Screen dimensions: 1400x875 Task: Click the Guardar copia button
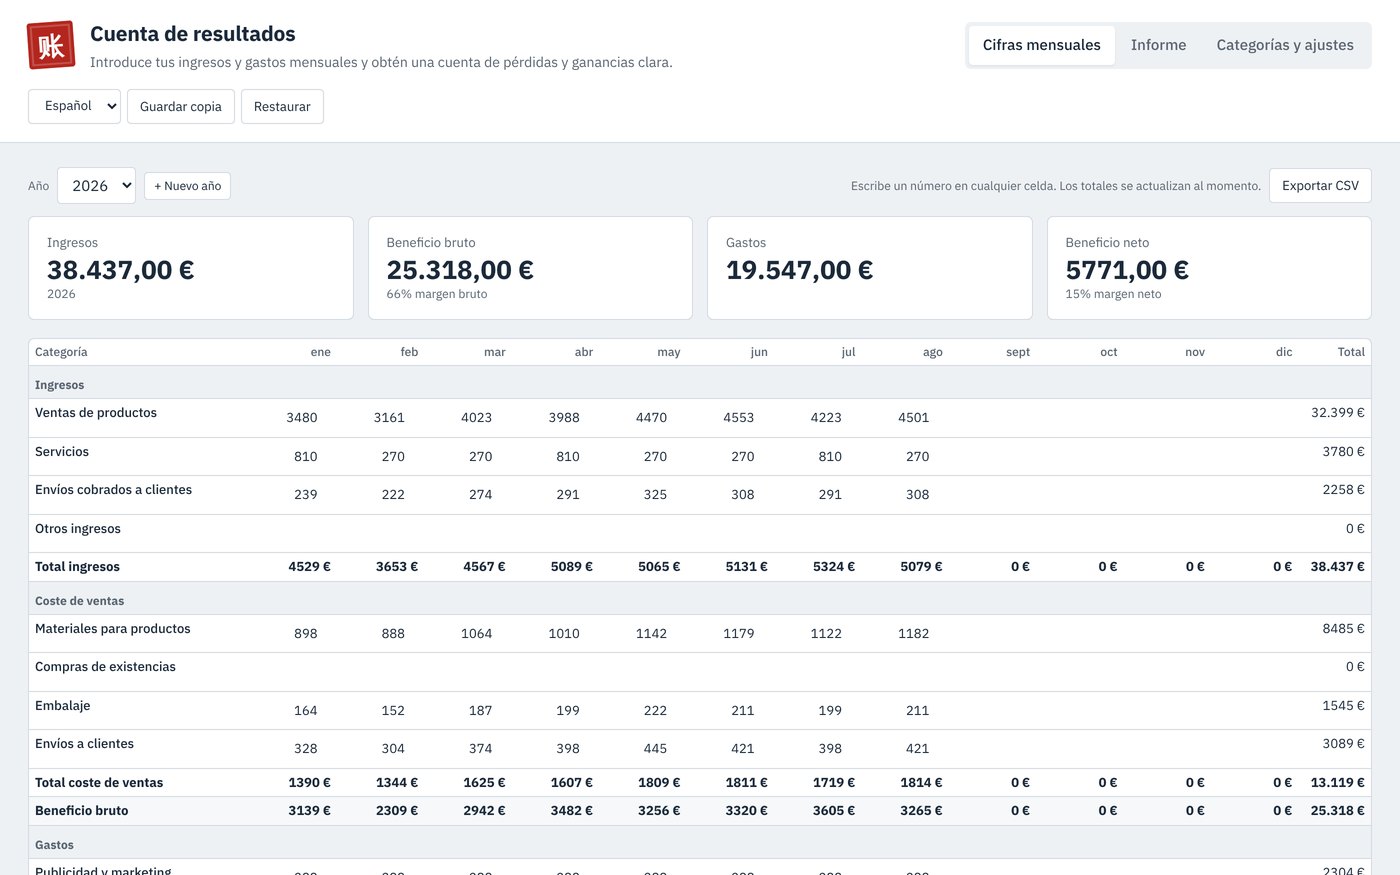pyautogui.click(x=181, y=106)
